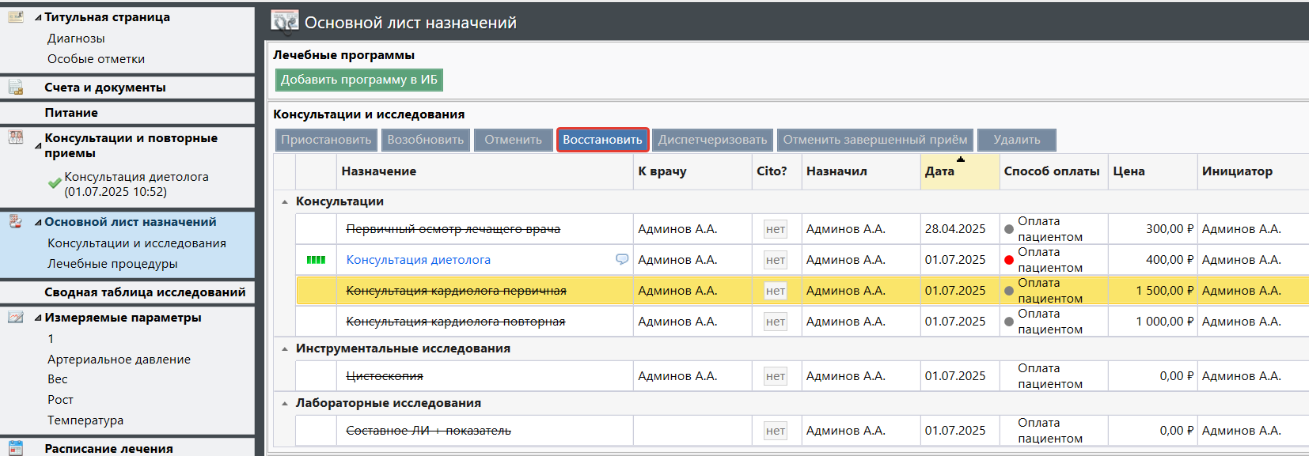
Task: Toggle Cito for Консультация кардиолога первичная
Action: click(775, 292)
